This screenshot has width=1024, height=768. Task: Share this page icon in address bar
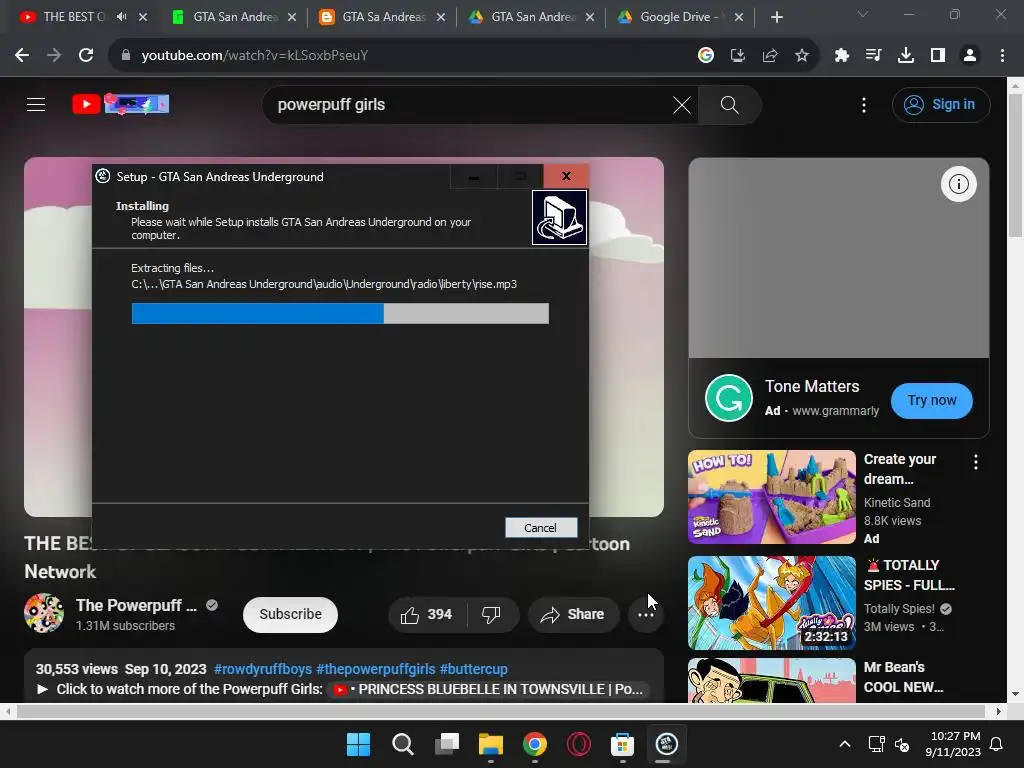coord(770,56)
